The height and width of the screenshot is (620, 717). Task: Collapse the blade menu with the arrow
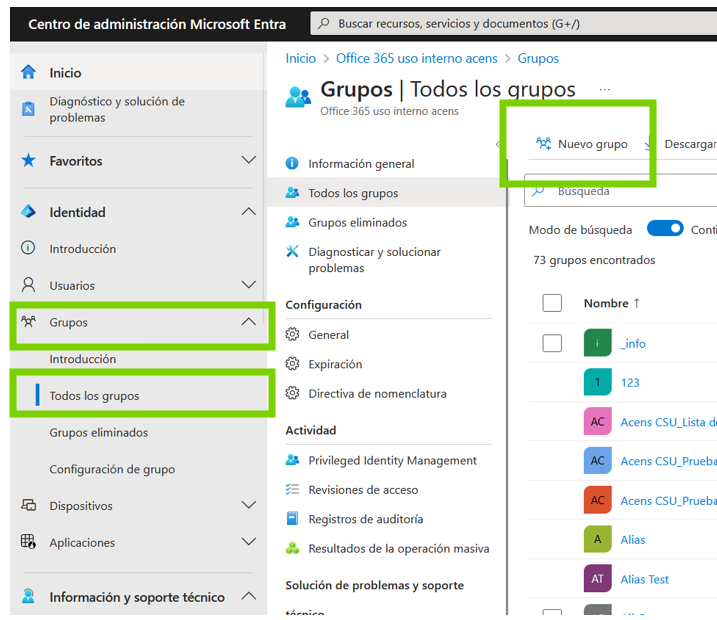click(498, 144)
